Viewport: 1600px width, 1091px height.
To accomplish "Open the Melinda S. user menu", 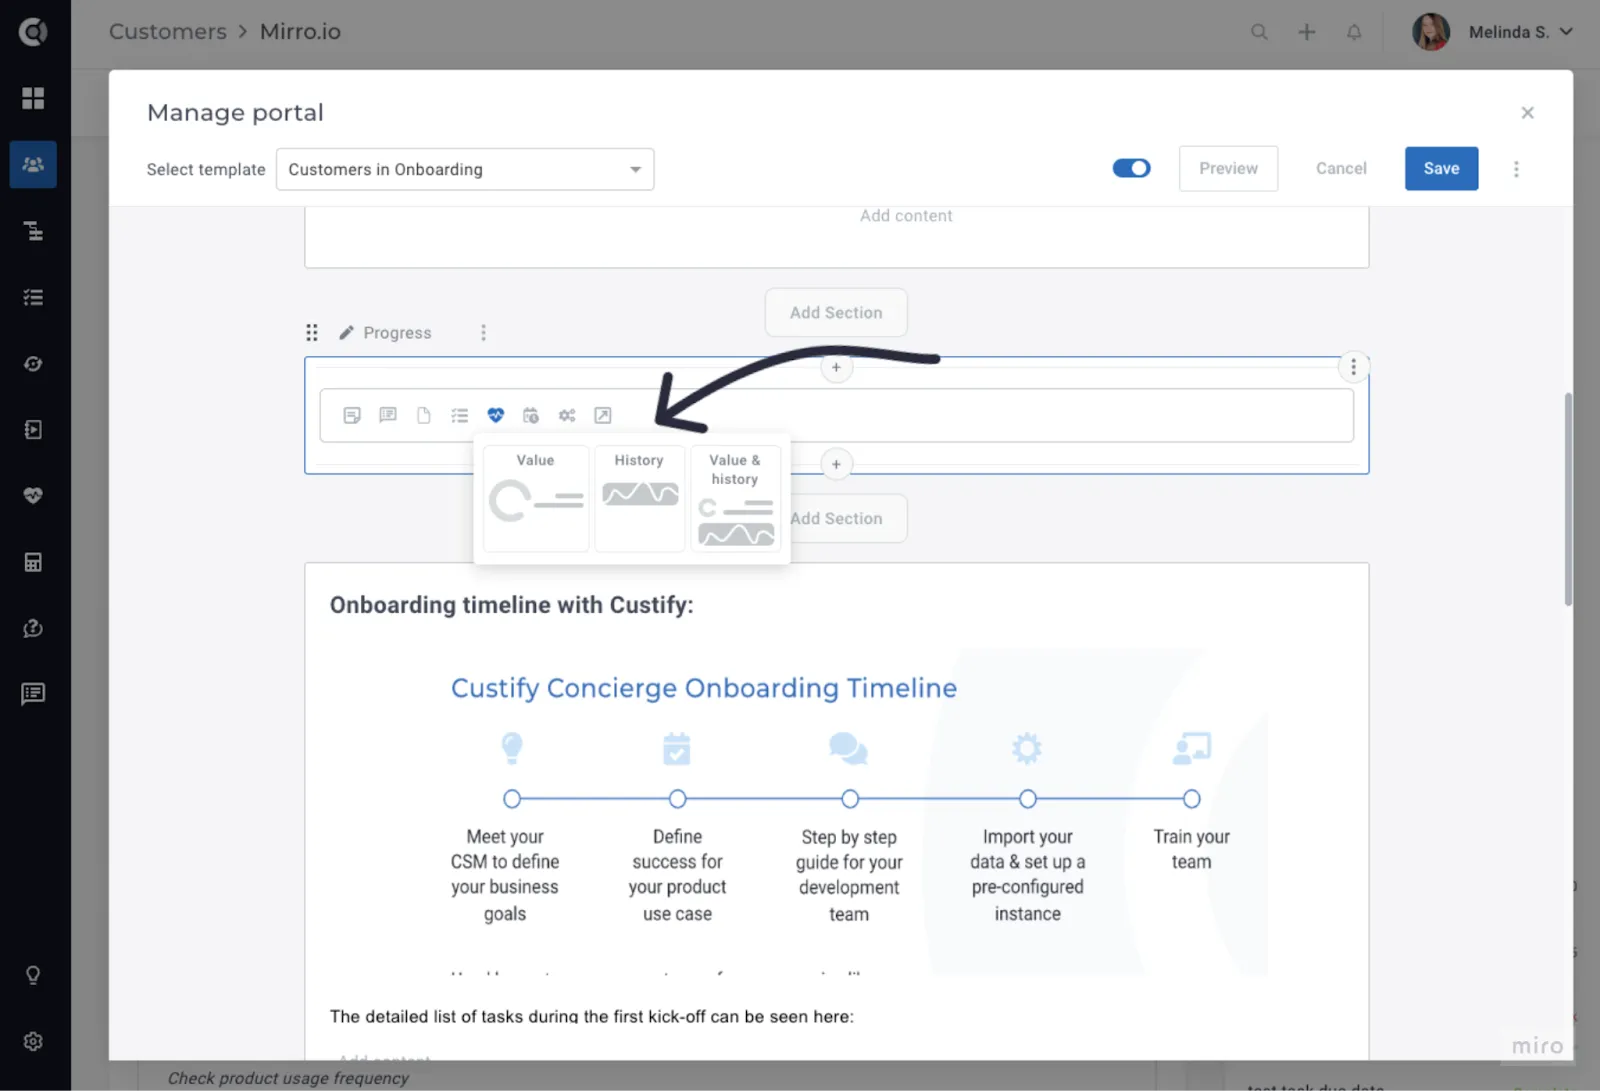I will tap(1520, 32).
